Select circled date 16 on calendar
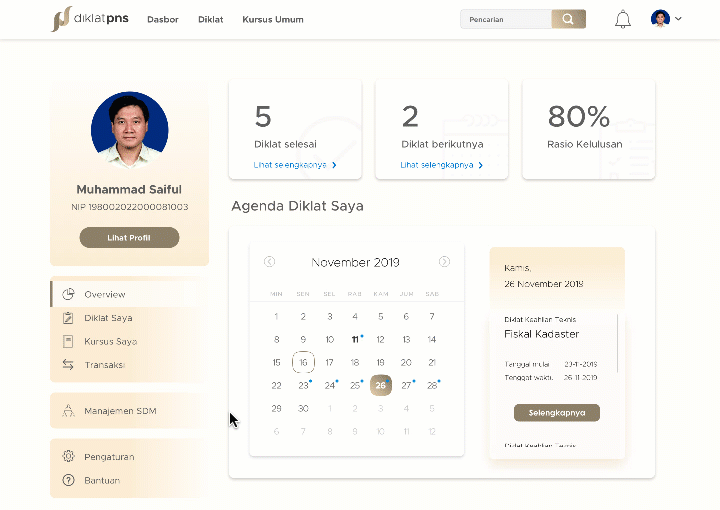Screen dimensions: 720x510 303,362
